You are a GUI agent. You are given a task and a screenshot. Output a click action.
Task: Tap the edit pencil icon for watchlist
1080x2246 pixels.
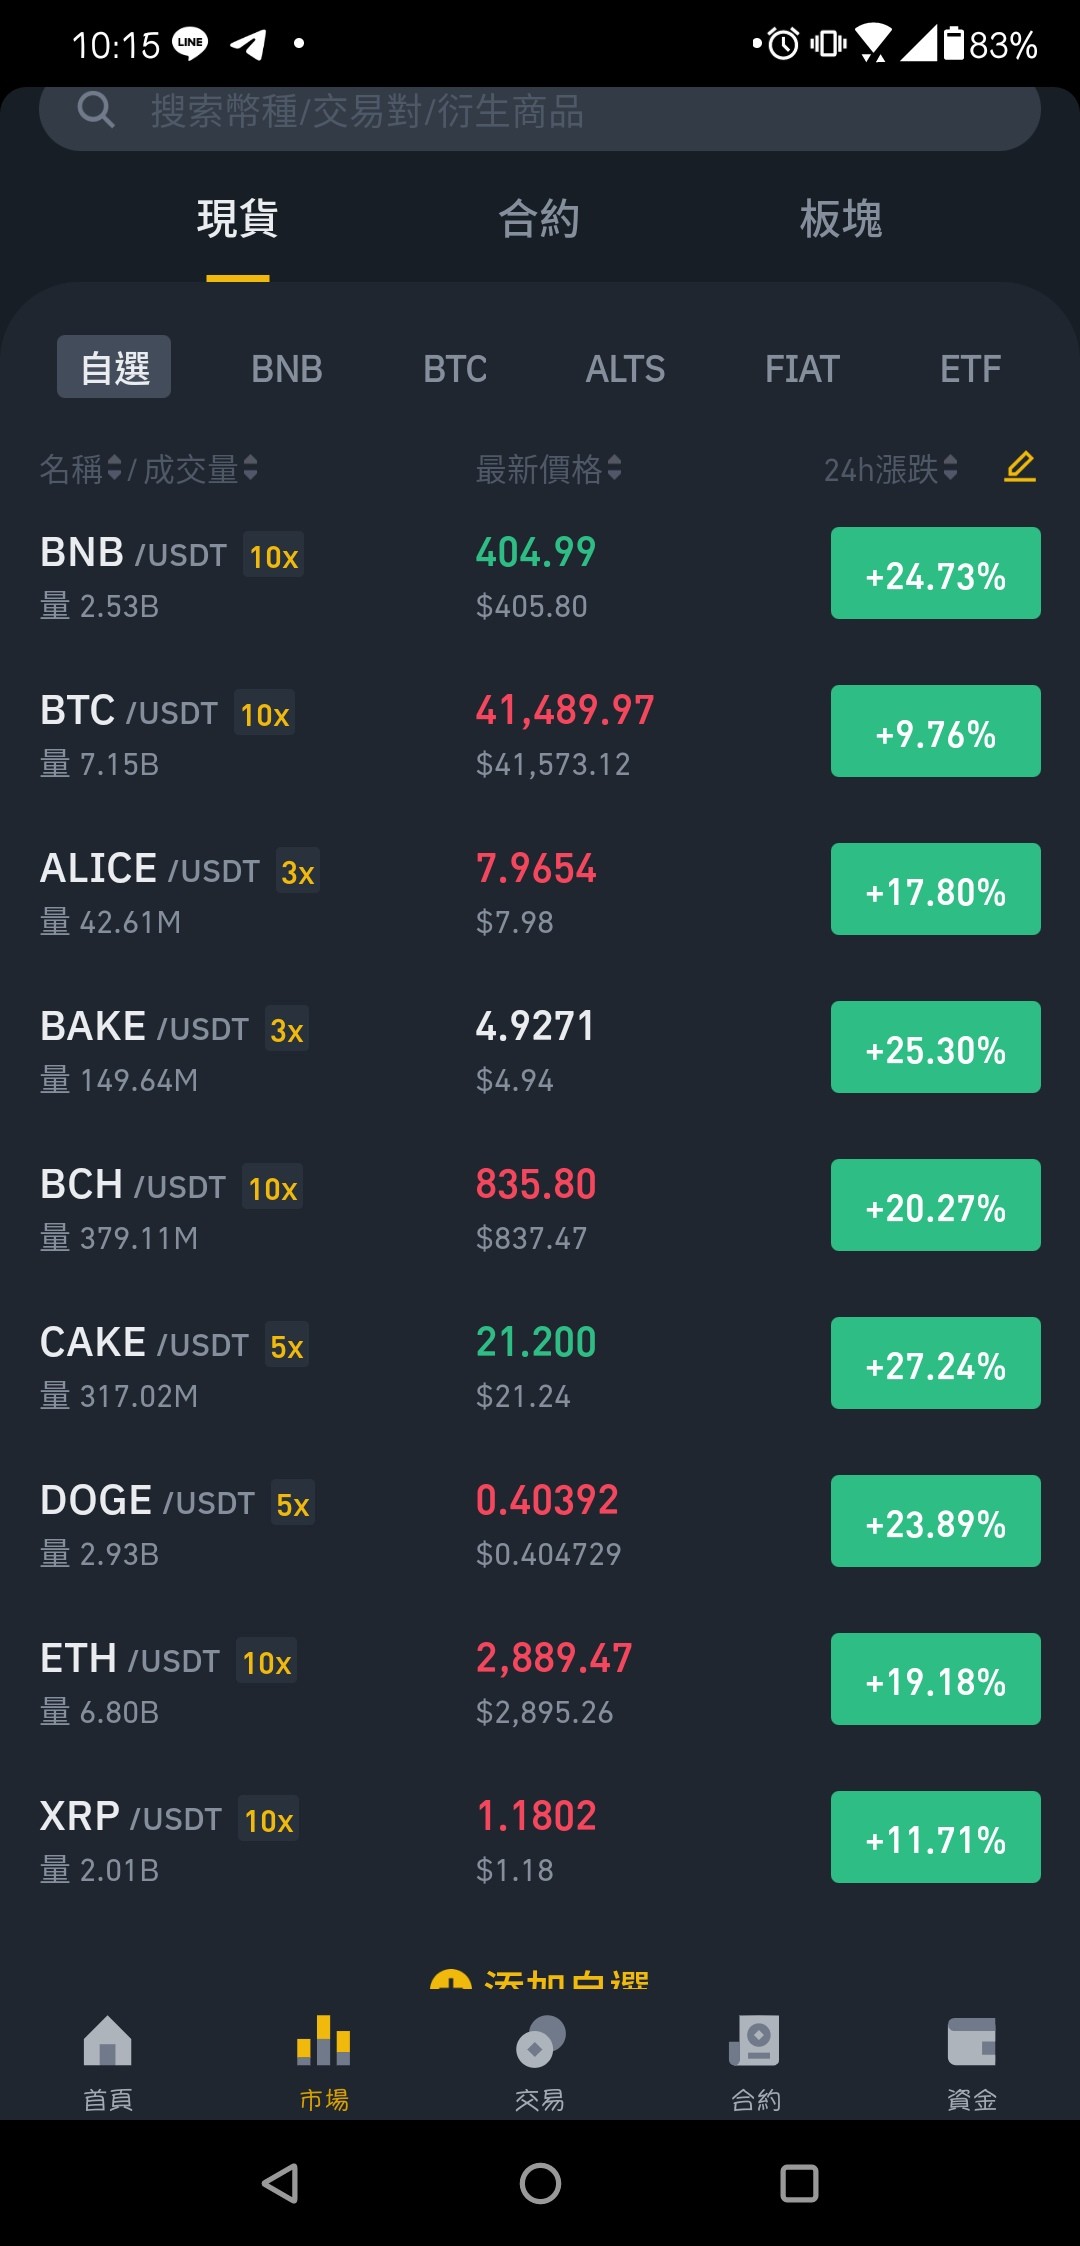pyautogui.click(x=1019, y=467)
